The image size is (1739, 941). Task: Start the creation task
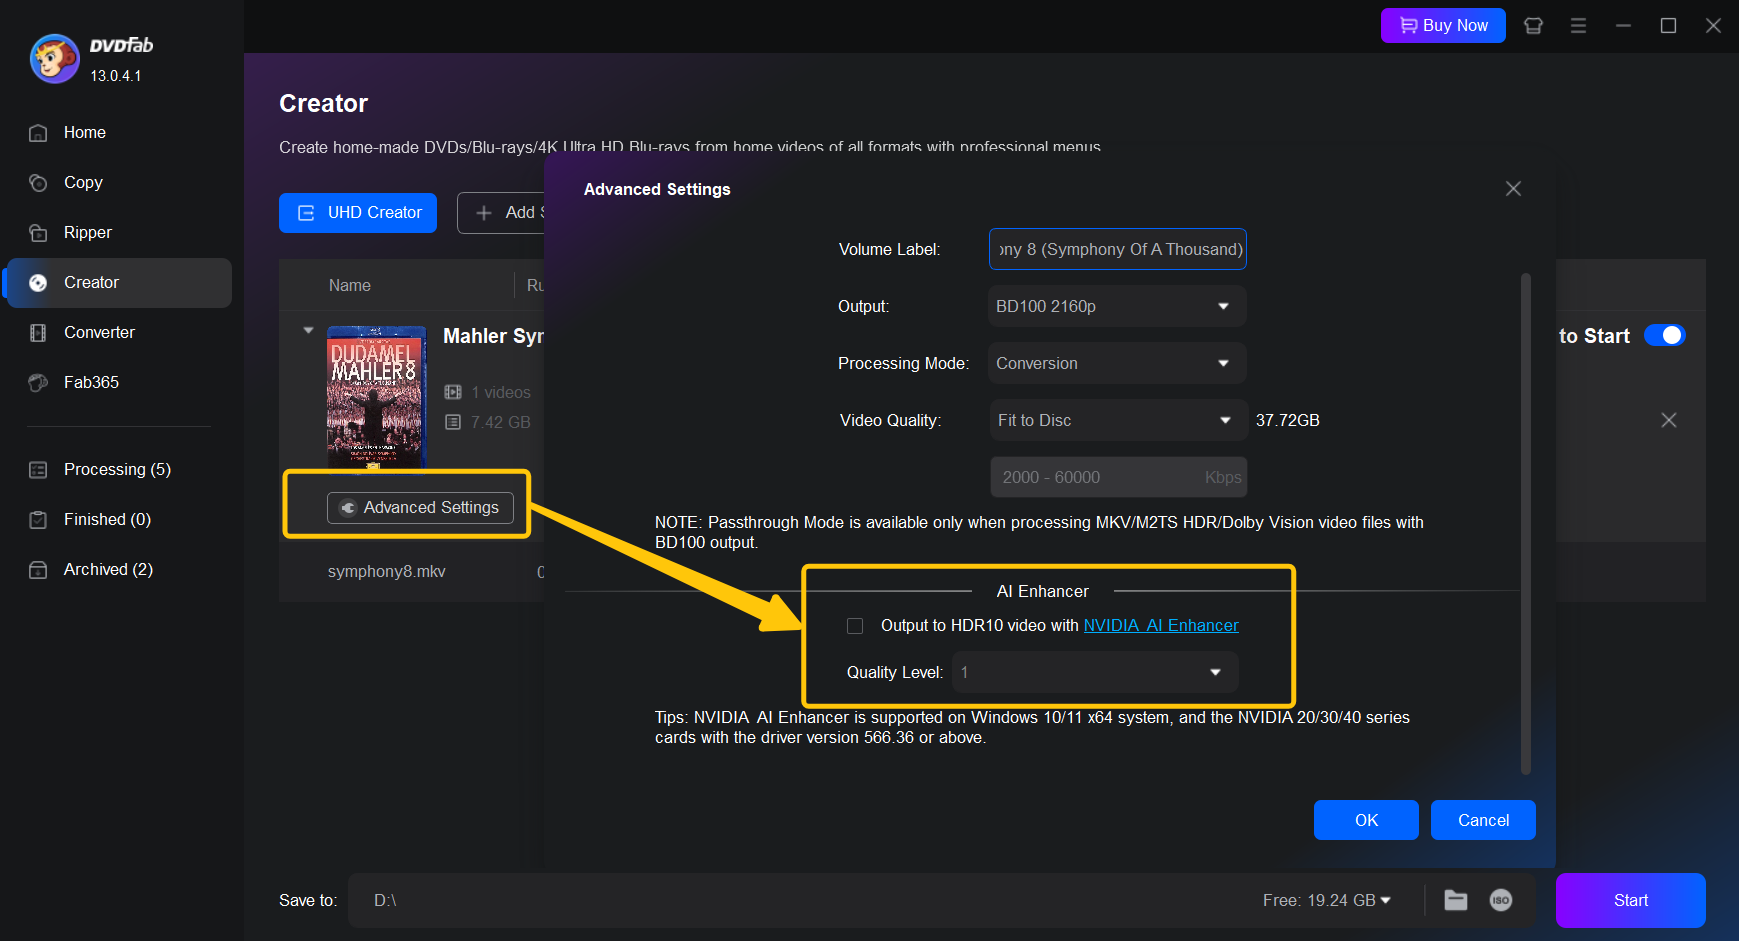tap(1631, 900)
